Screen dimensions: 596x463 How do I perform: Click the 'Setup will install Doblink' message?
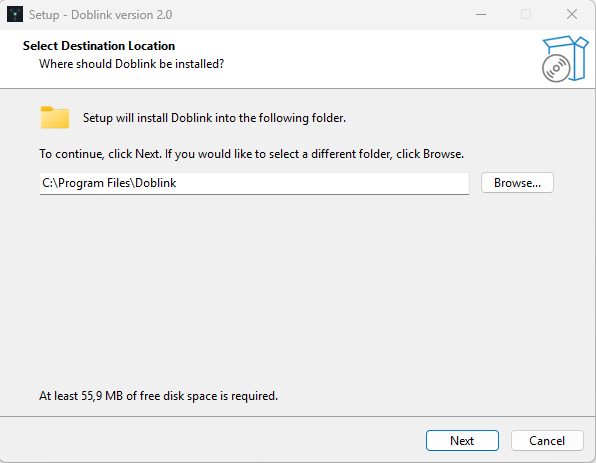click(214, 118)
